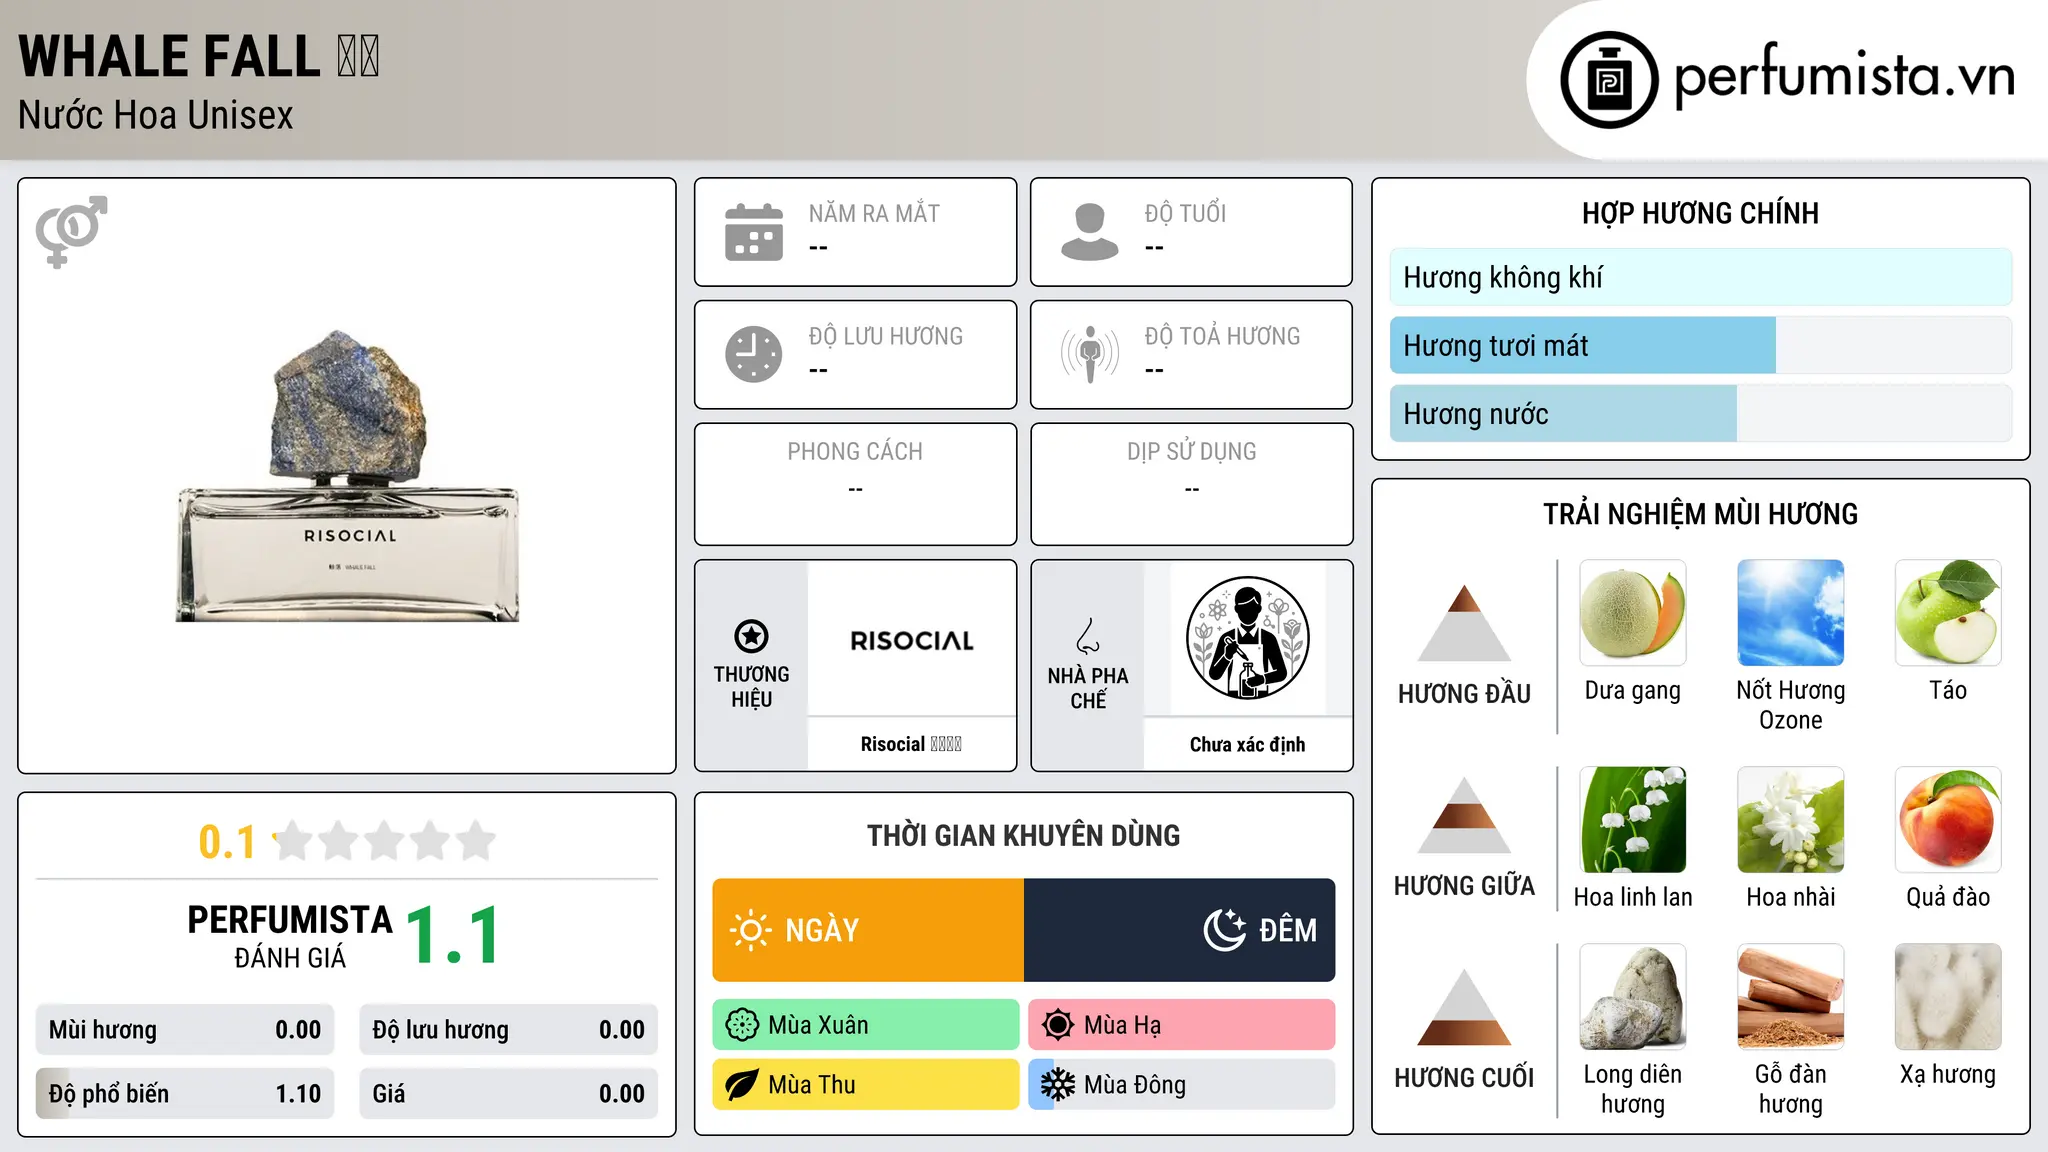Click the sun icon next to NGÀY
The image size is (2048, 1152).
coord(751,930)
